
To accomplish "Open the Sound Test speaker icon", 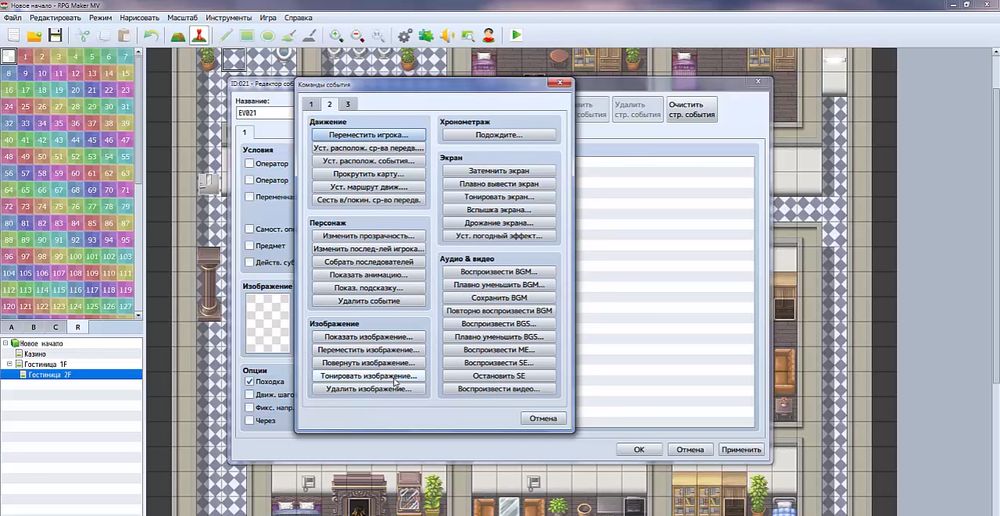I will (446, 36).
